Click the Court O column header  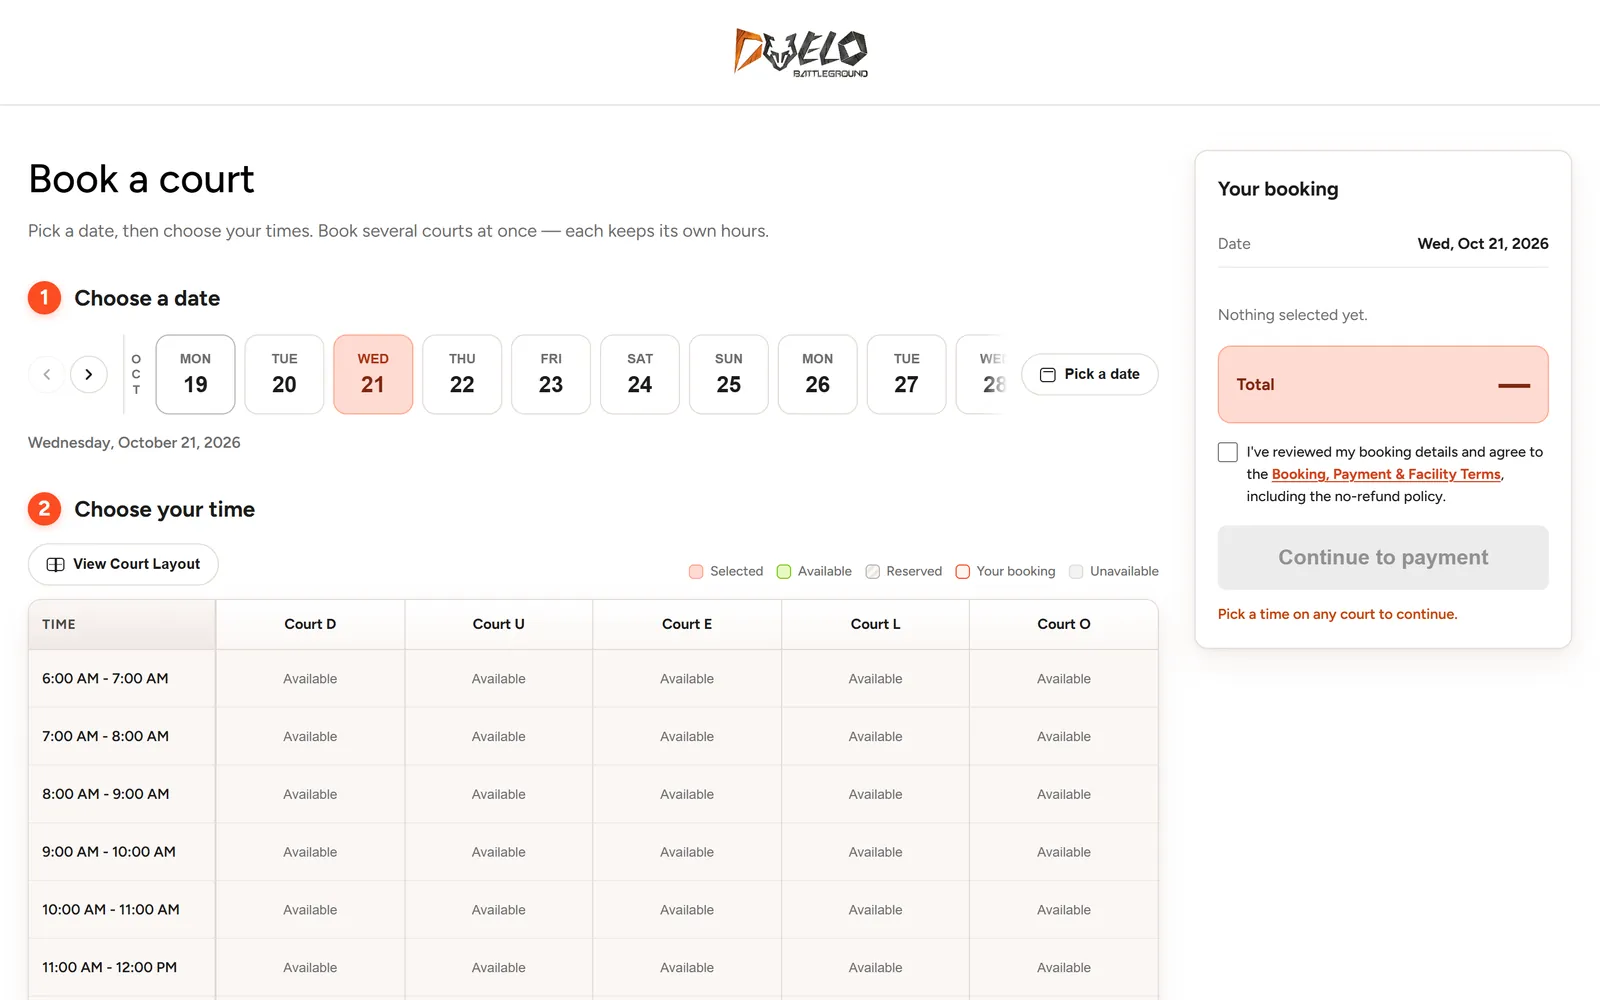click(1064, 624)
